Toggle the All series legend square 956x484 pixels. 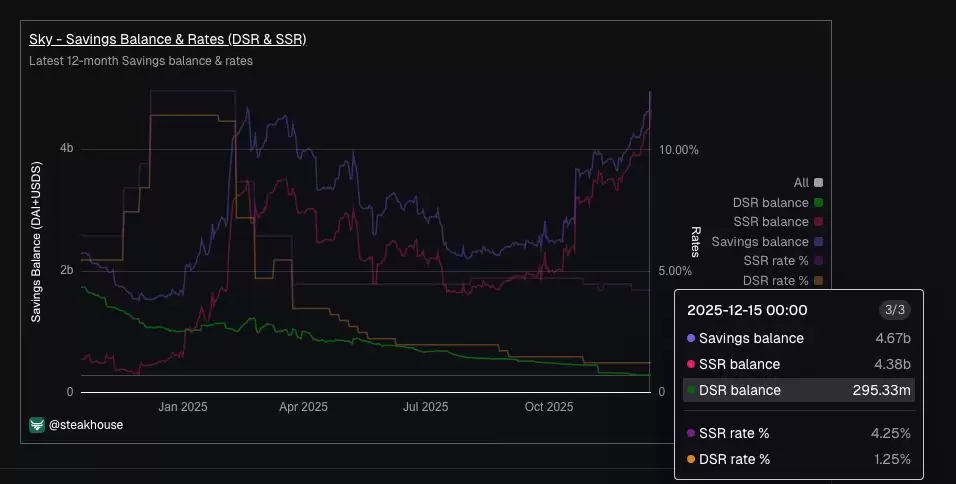819,183
